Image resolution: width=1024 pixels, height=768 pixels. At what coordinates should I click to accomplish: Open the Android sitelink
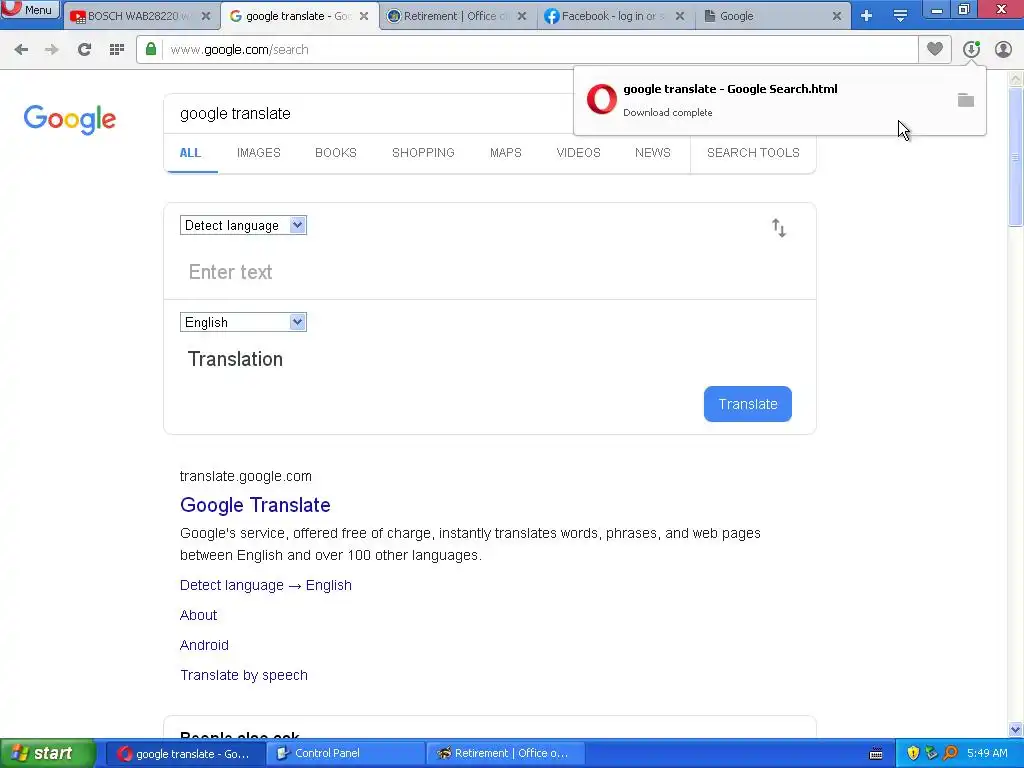point(204,645)
